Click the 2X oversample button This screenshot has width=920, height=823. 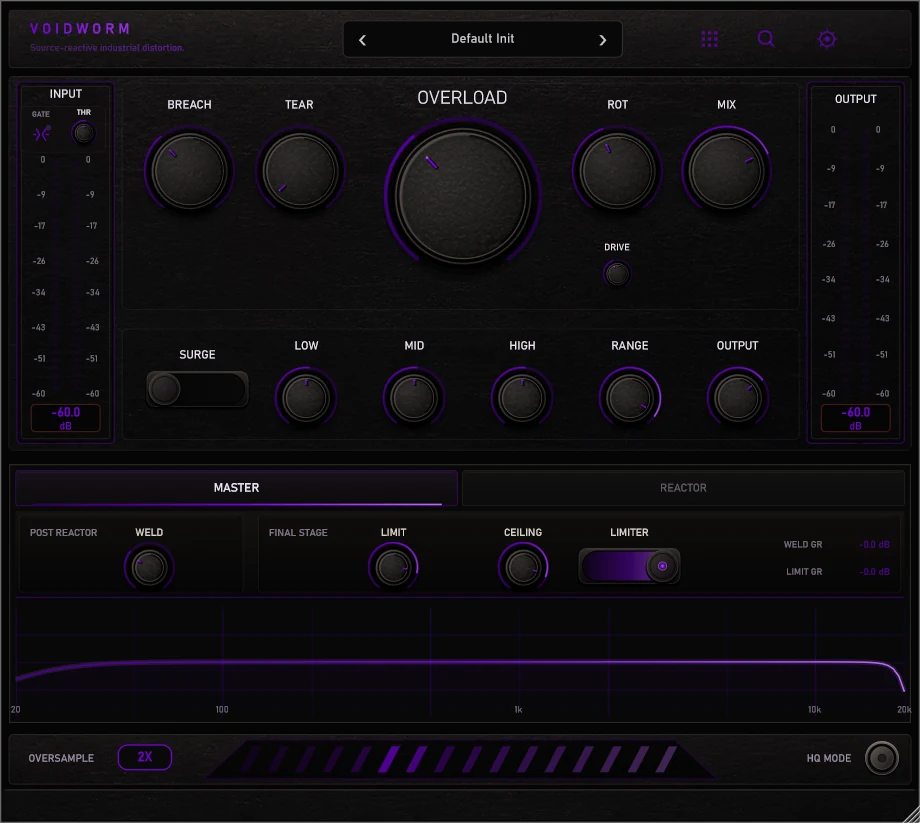pos(145,757)
